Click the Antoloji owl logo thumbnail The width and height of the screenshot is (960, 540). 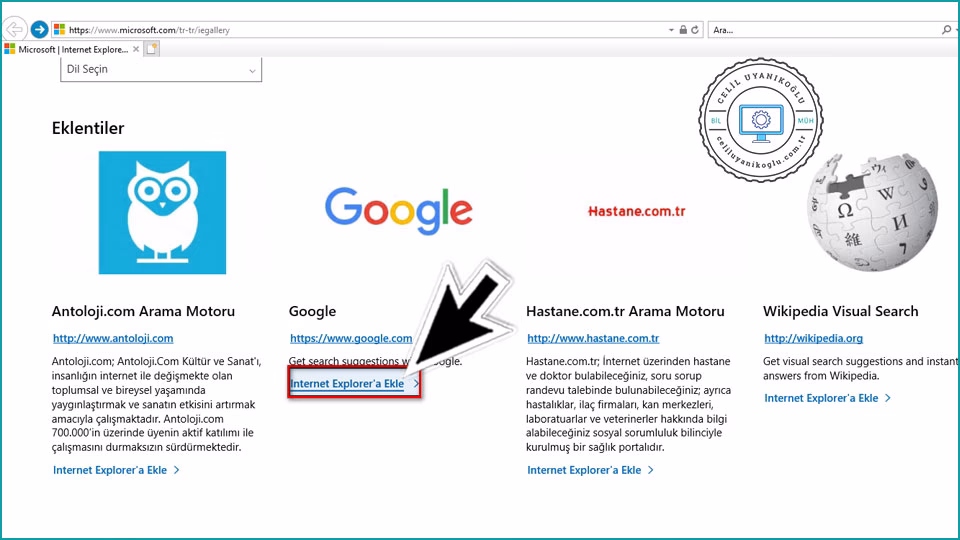coord(162,212)
